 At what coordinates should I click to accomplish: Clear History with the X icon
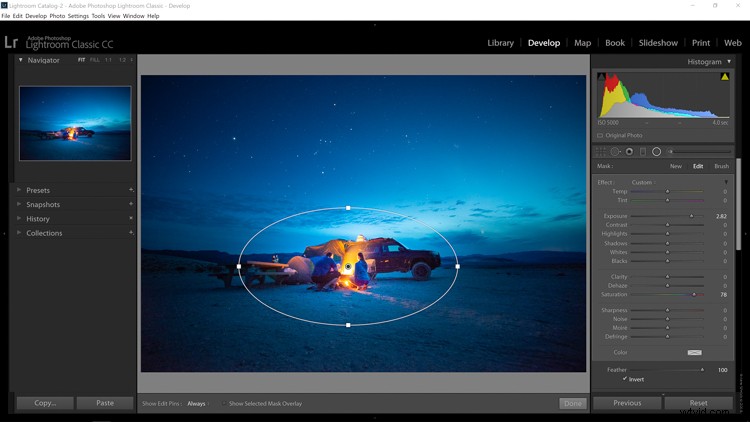point(131,218)
